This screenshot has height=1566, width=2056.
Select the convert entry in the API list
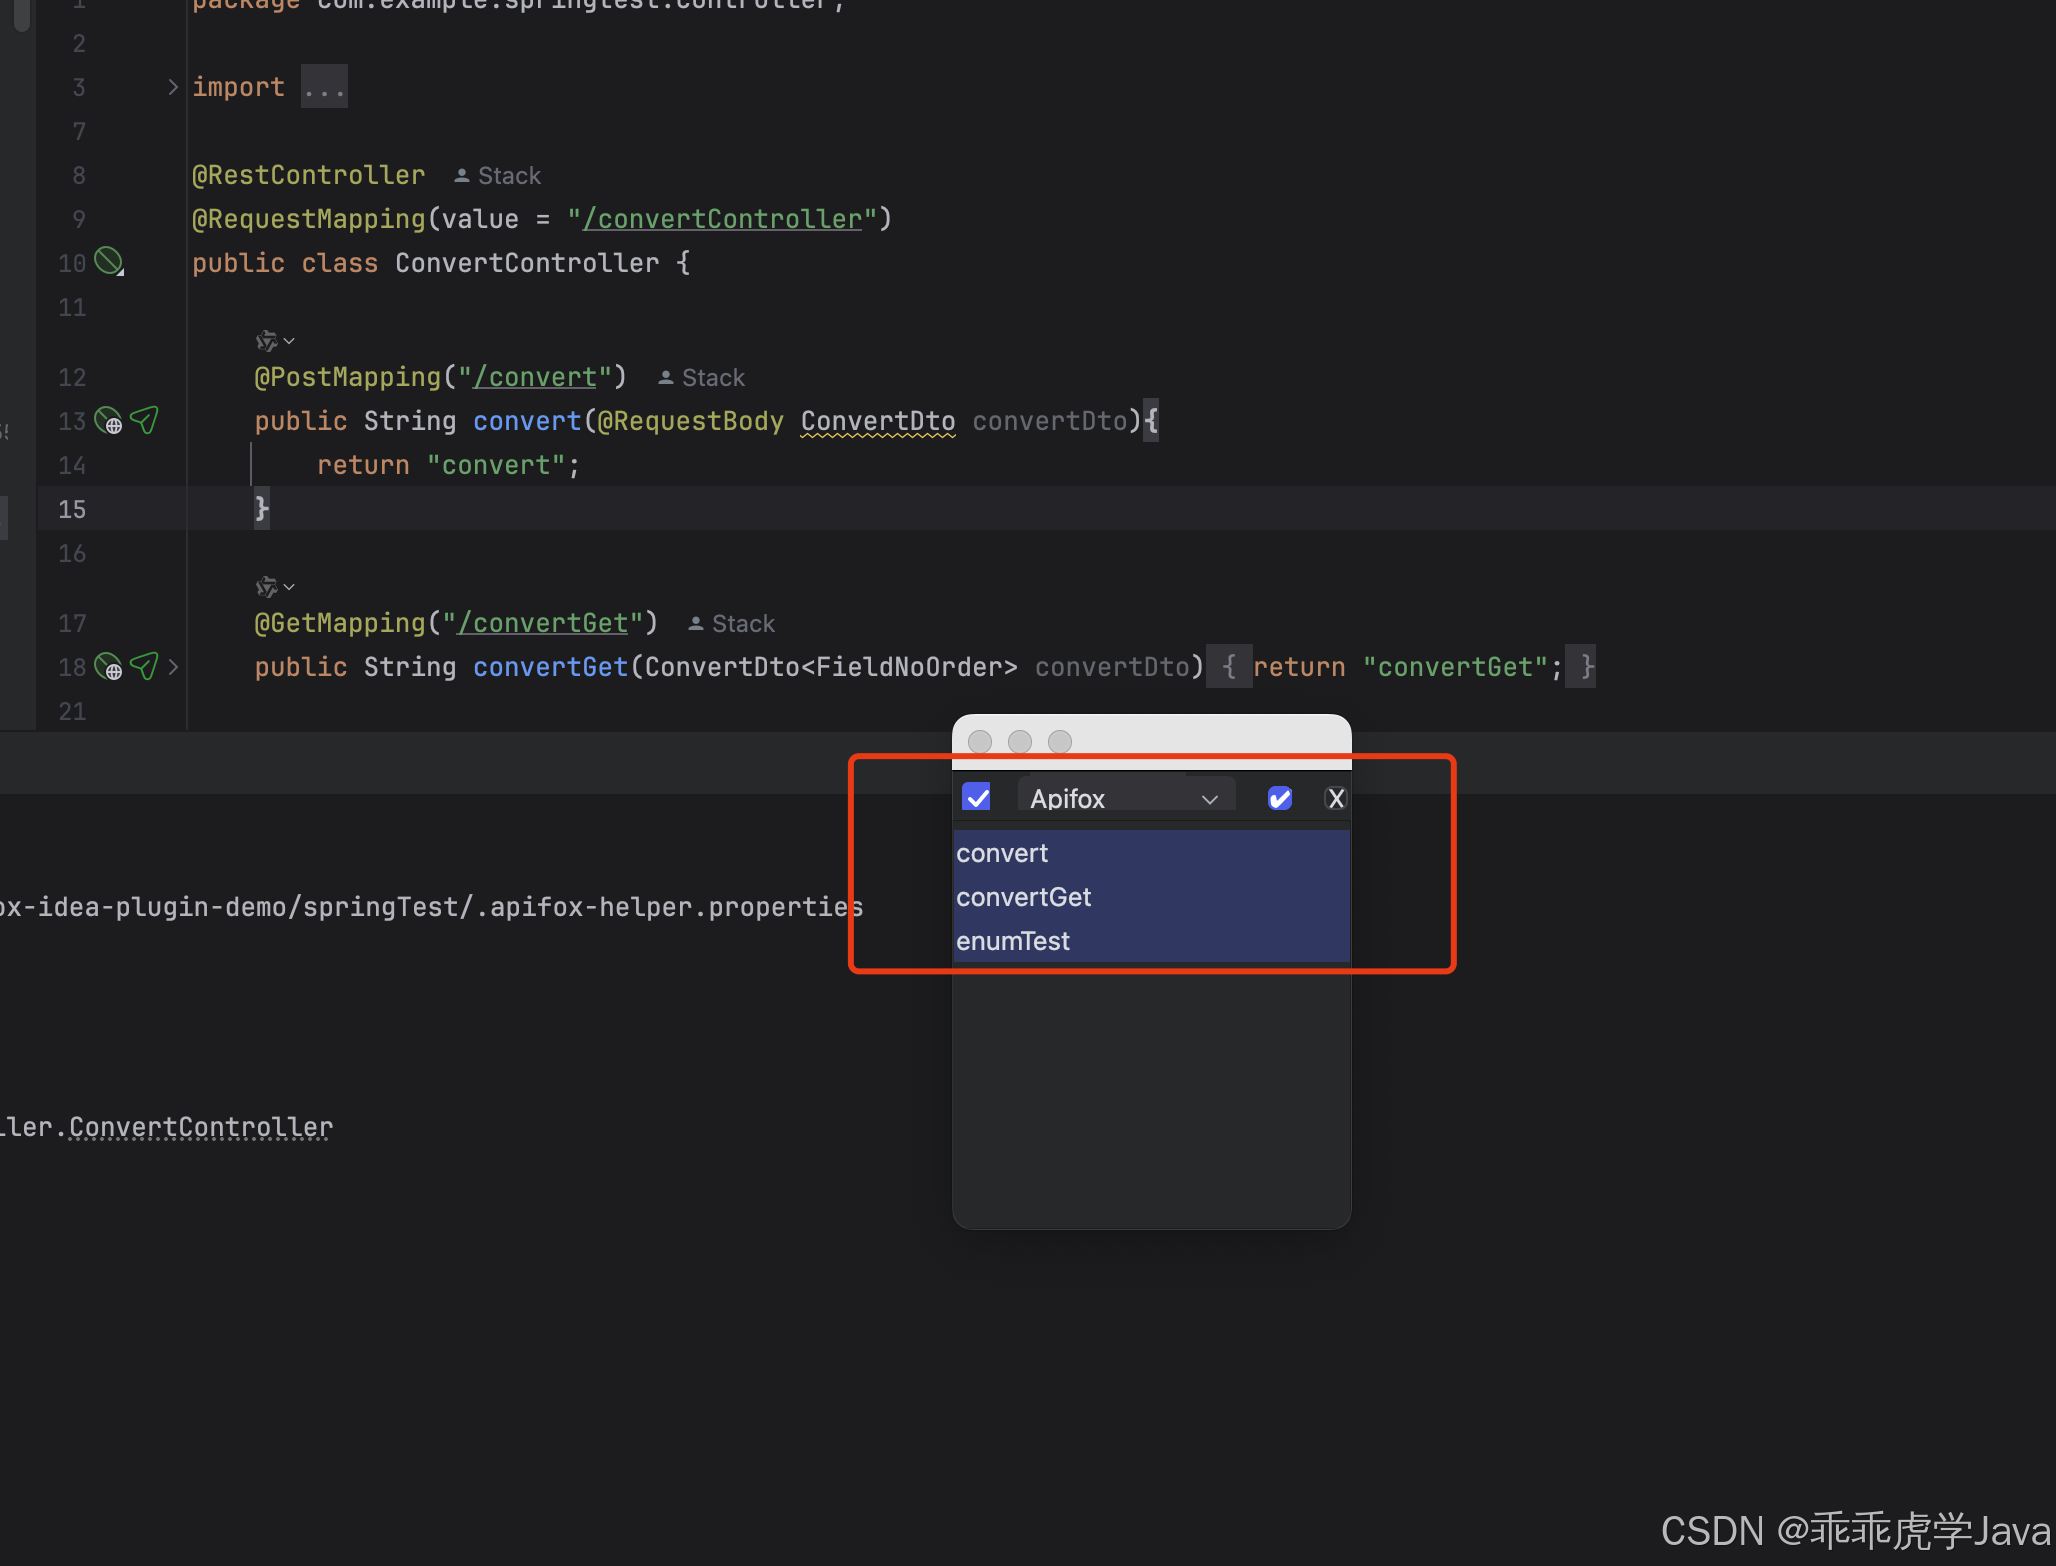1002,853
